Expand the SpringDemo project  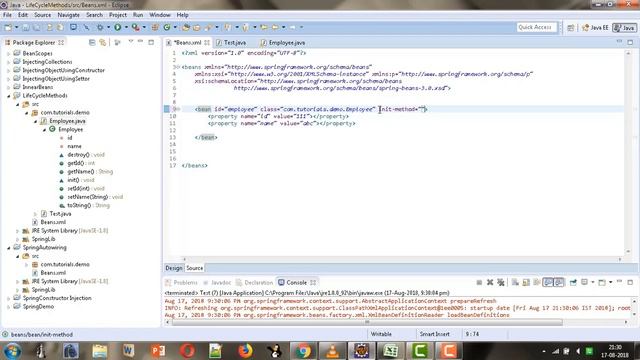(9, 307)
